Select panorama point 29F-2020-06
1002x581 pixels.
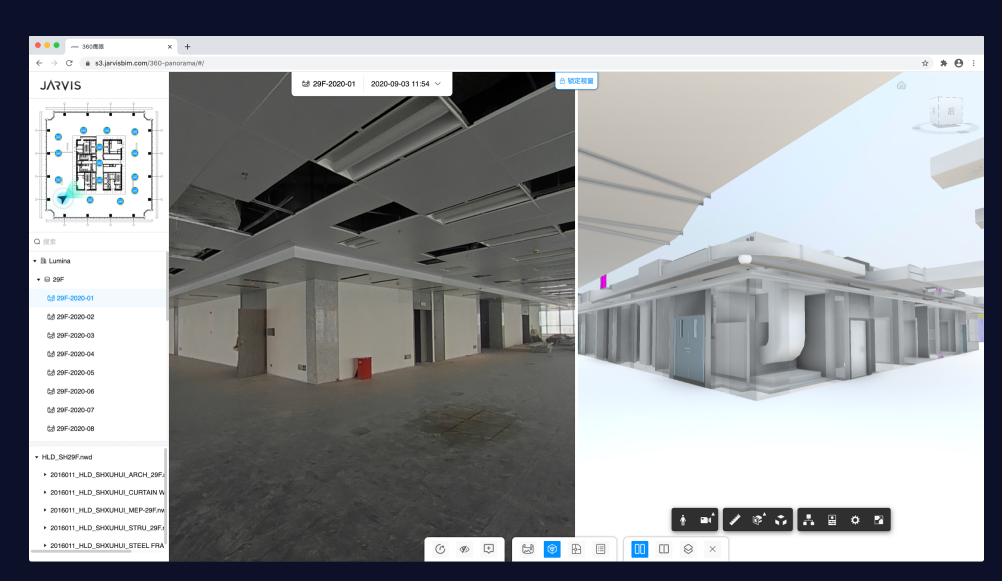tap(99, 391)
